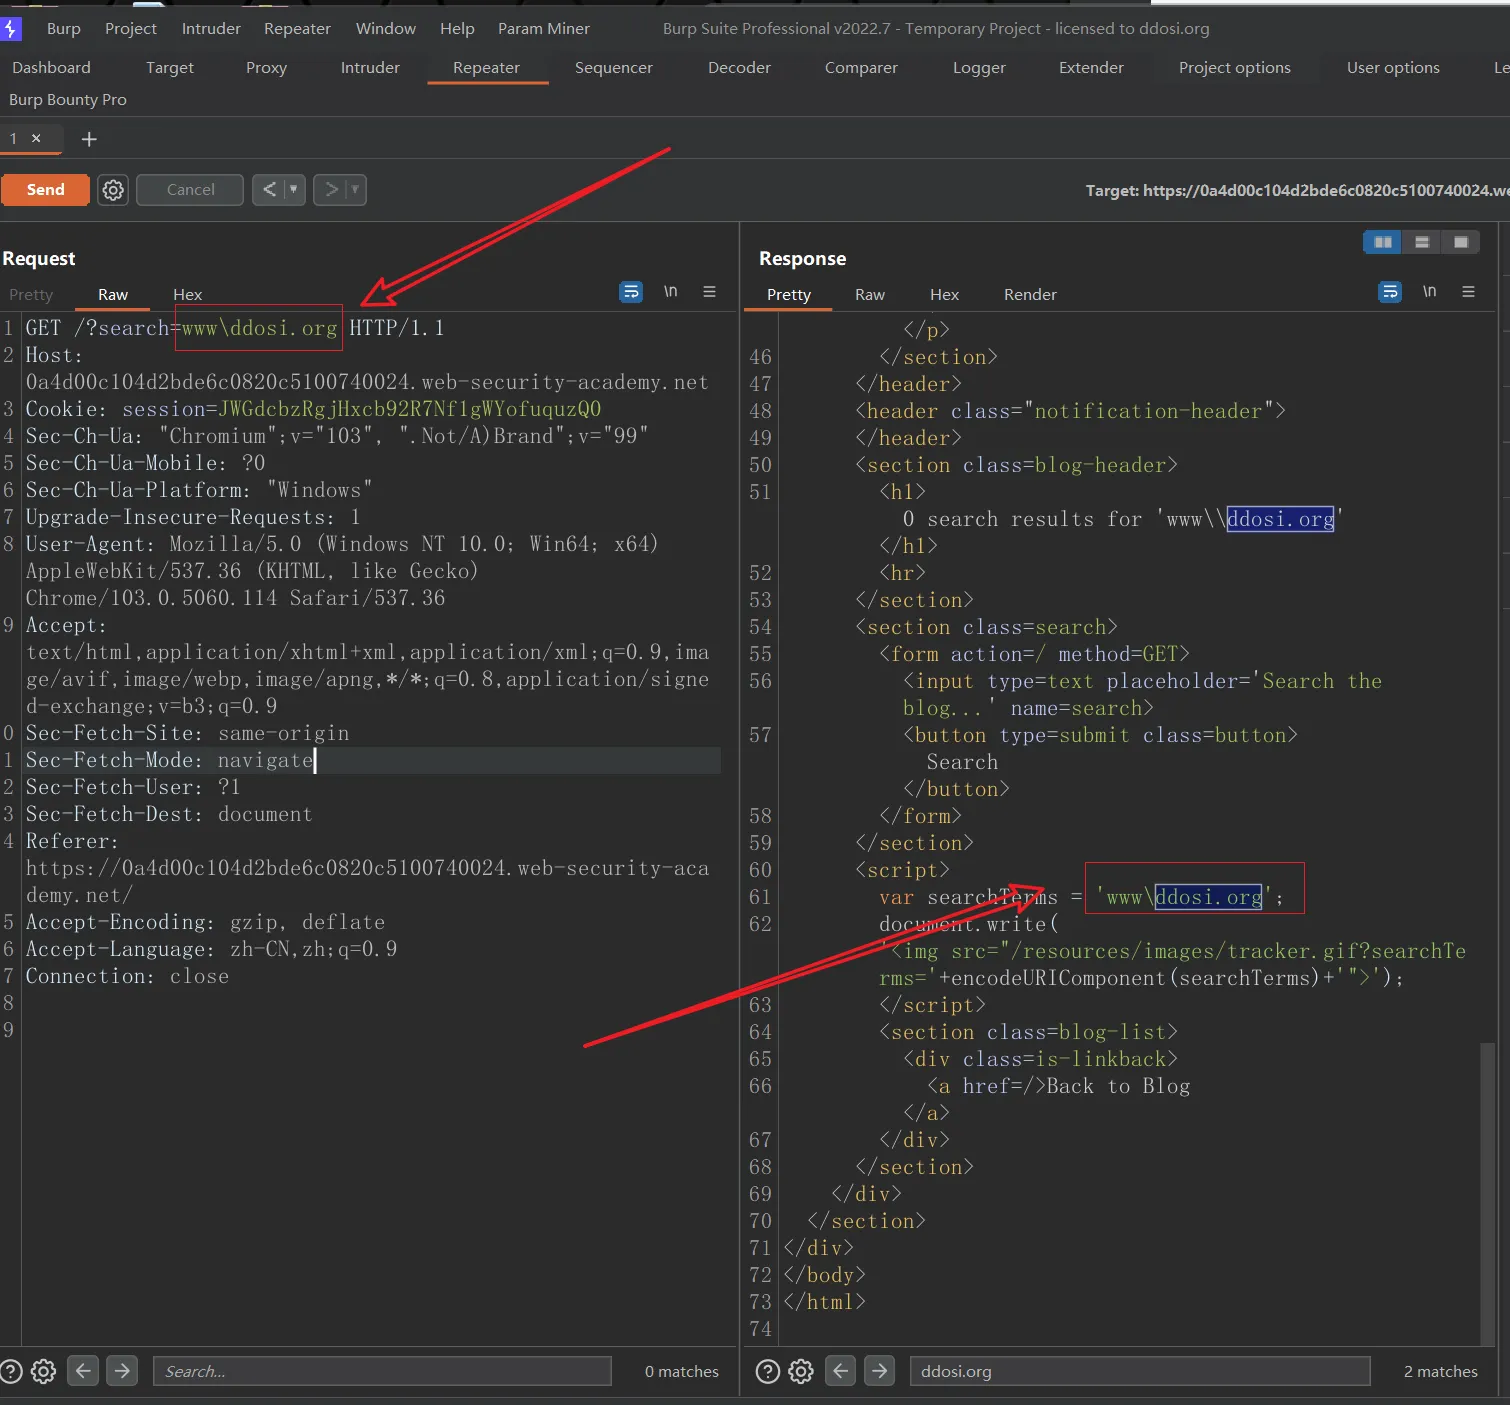
Task: Open help icon below Request pane
Action: 11,1371
